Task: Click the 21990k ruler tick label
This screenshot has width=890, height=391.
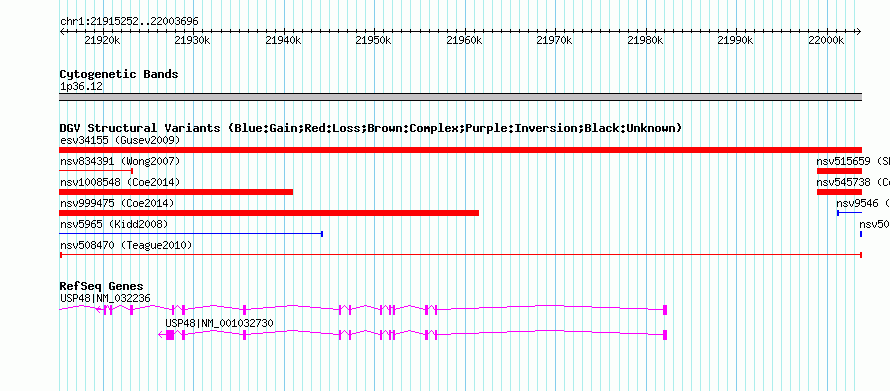Action: point(736,41)
